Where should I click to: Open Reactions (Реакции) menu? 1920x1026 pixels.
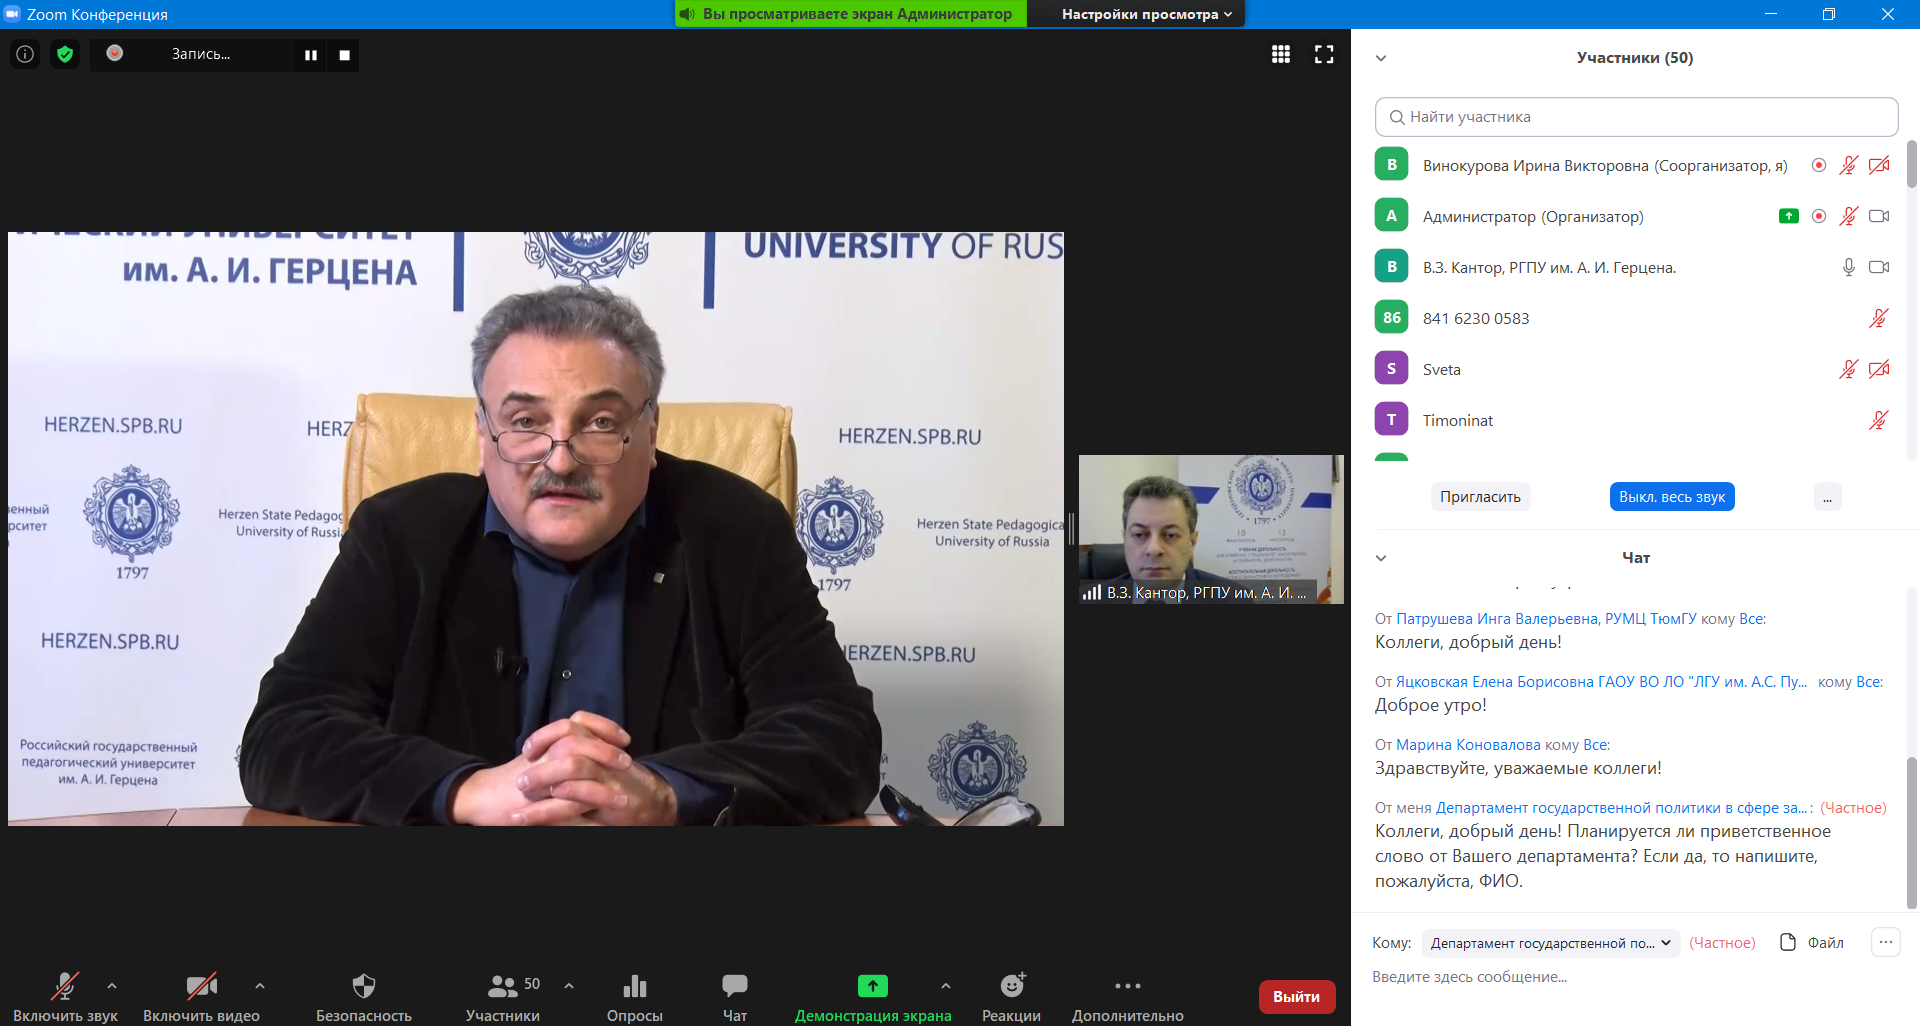tap(1011, 997)
